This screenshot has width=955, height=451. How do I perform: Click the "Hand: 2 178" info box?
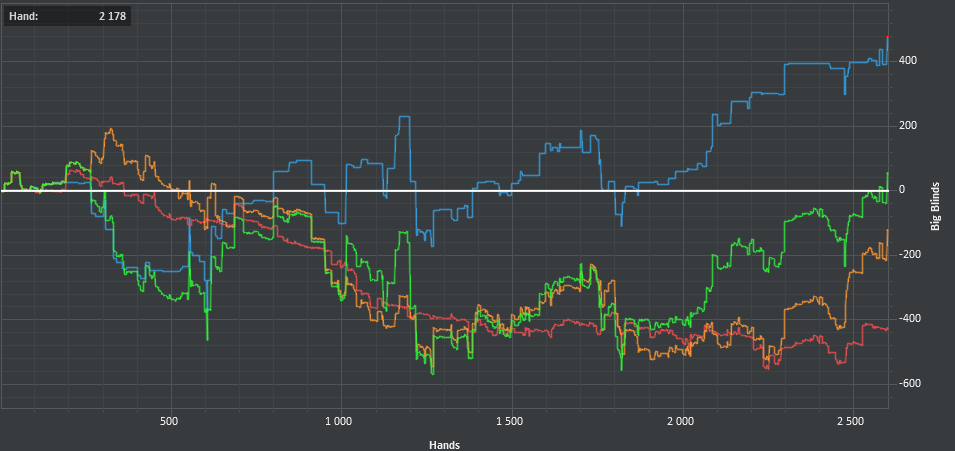pos(66,16)
